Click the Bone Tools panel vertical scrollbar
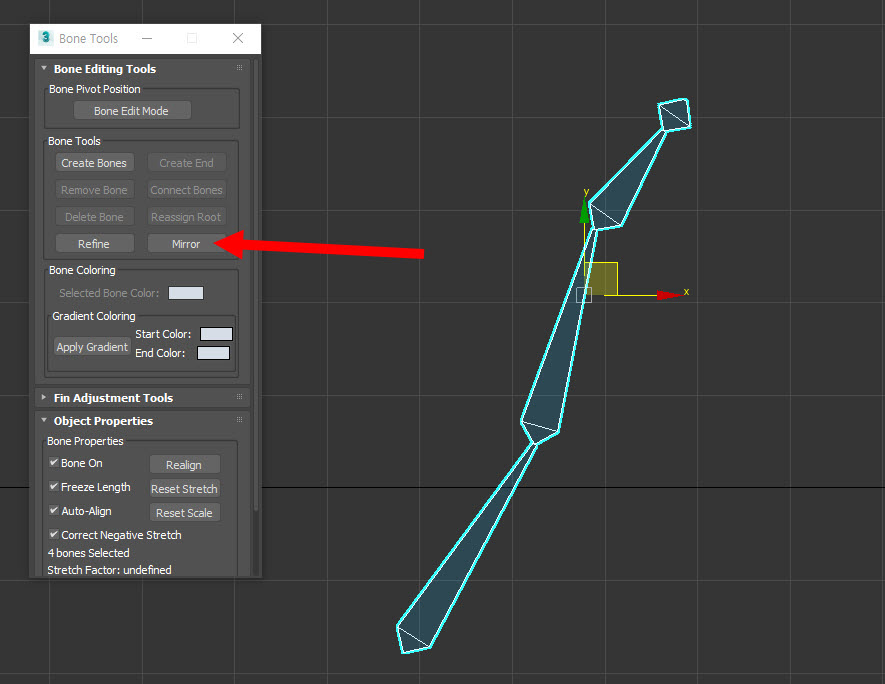This screenshot has height=684, width=885. pos(256,285)
